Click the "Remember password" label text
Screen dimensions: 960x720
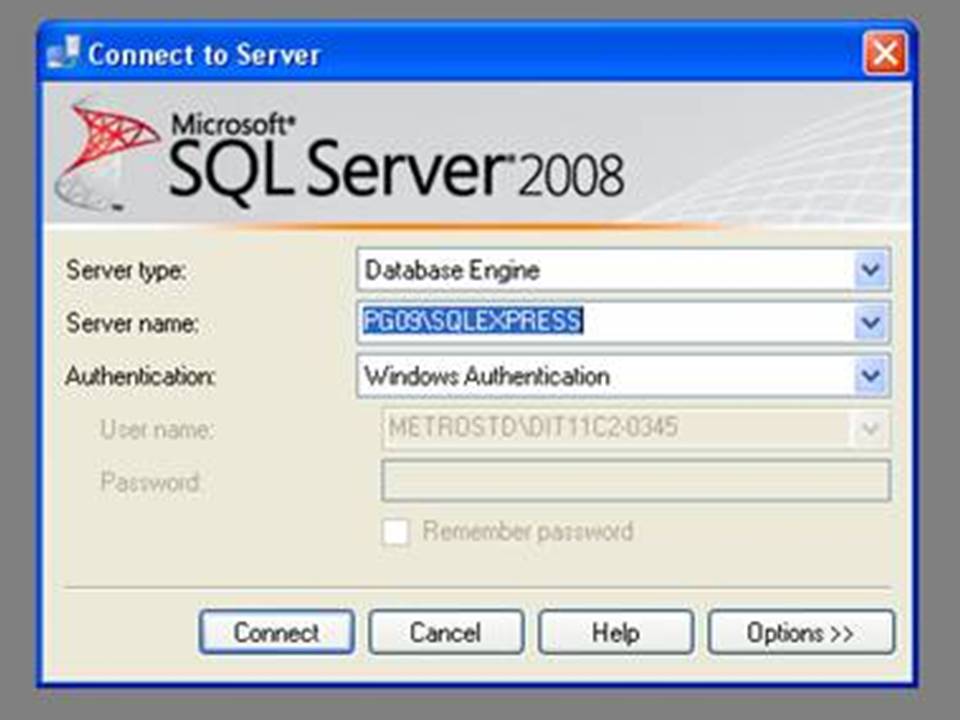click(528, 531)
